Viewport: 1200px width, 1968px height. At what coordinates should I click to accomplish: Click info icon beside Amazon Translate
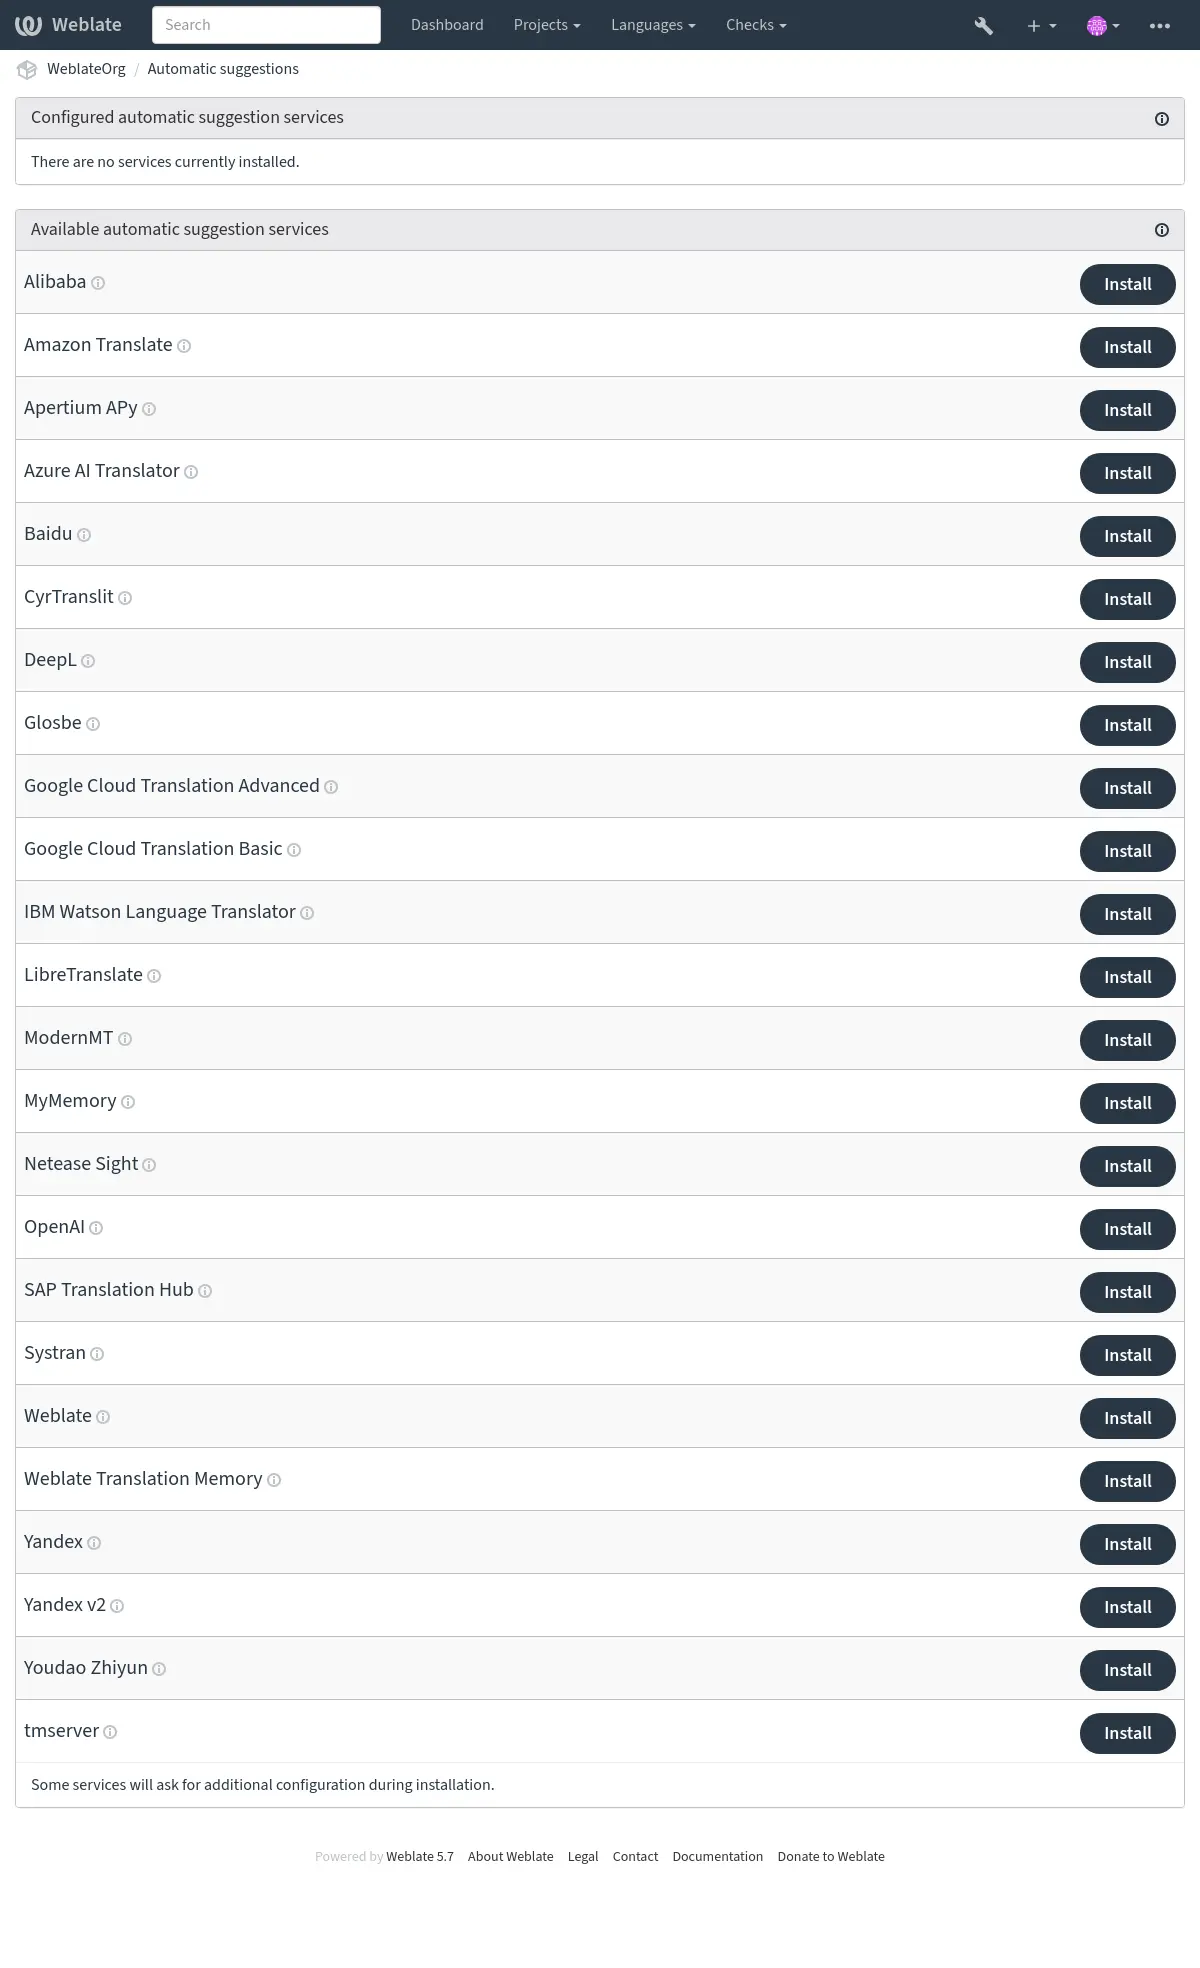184,346
